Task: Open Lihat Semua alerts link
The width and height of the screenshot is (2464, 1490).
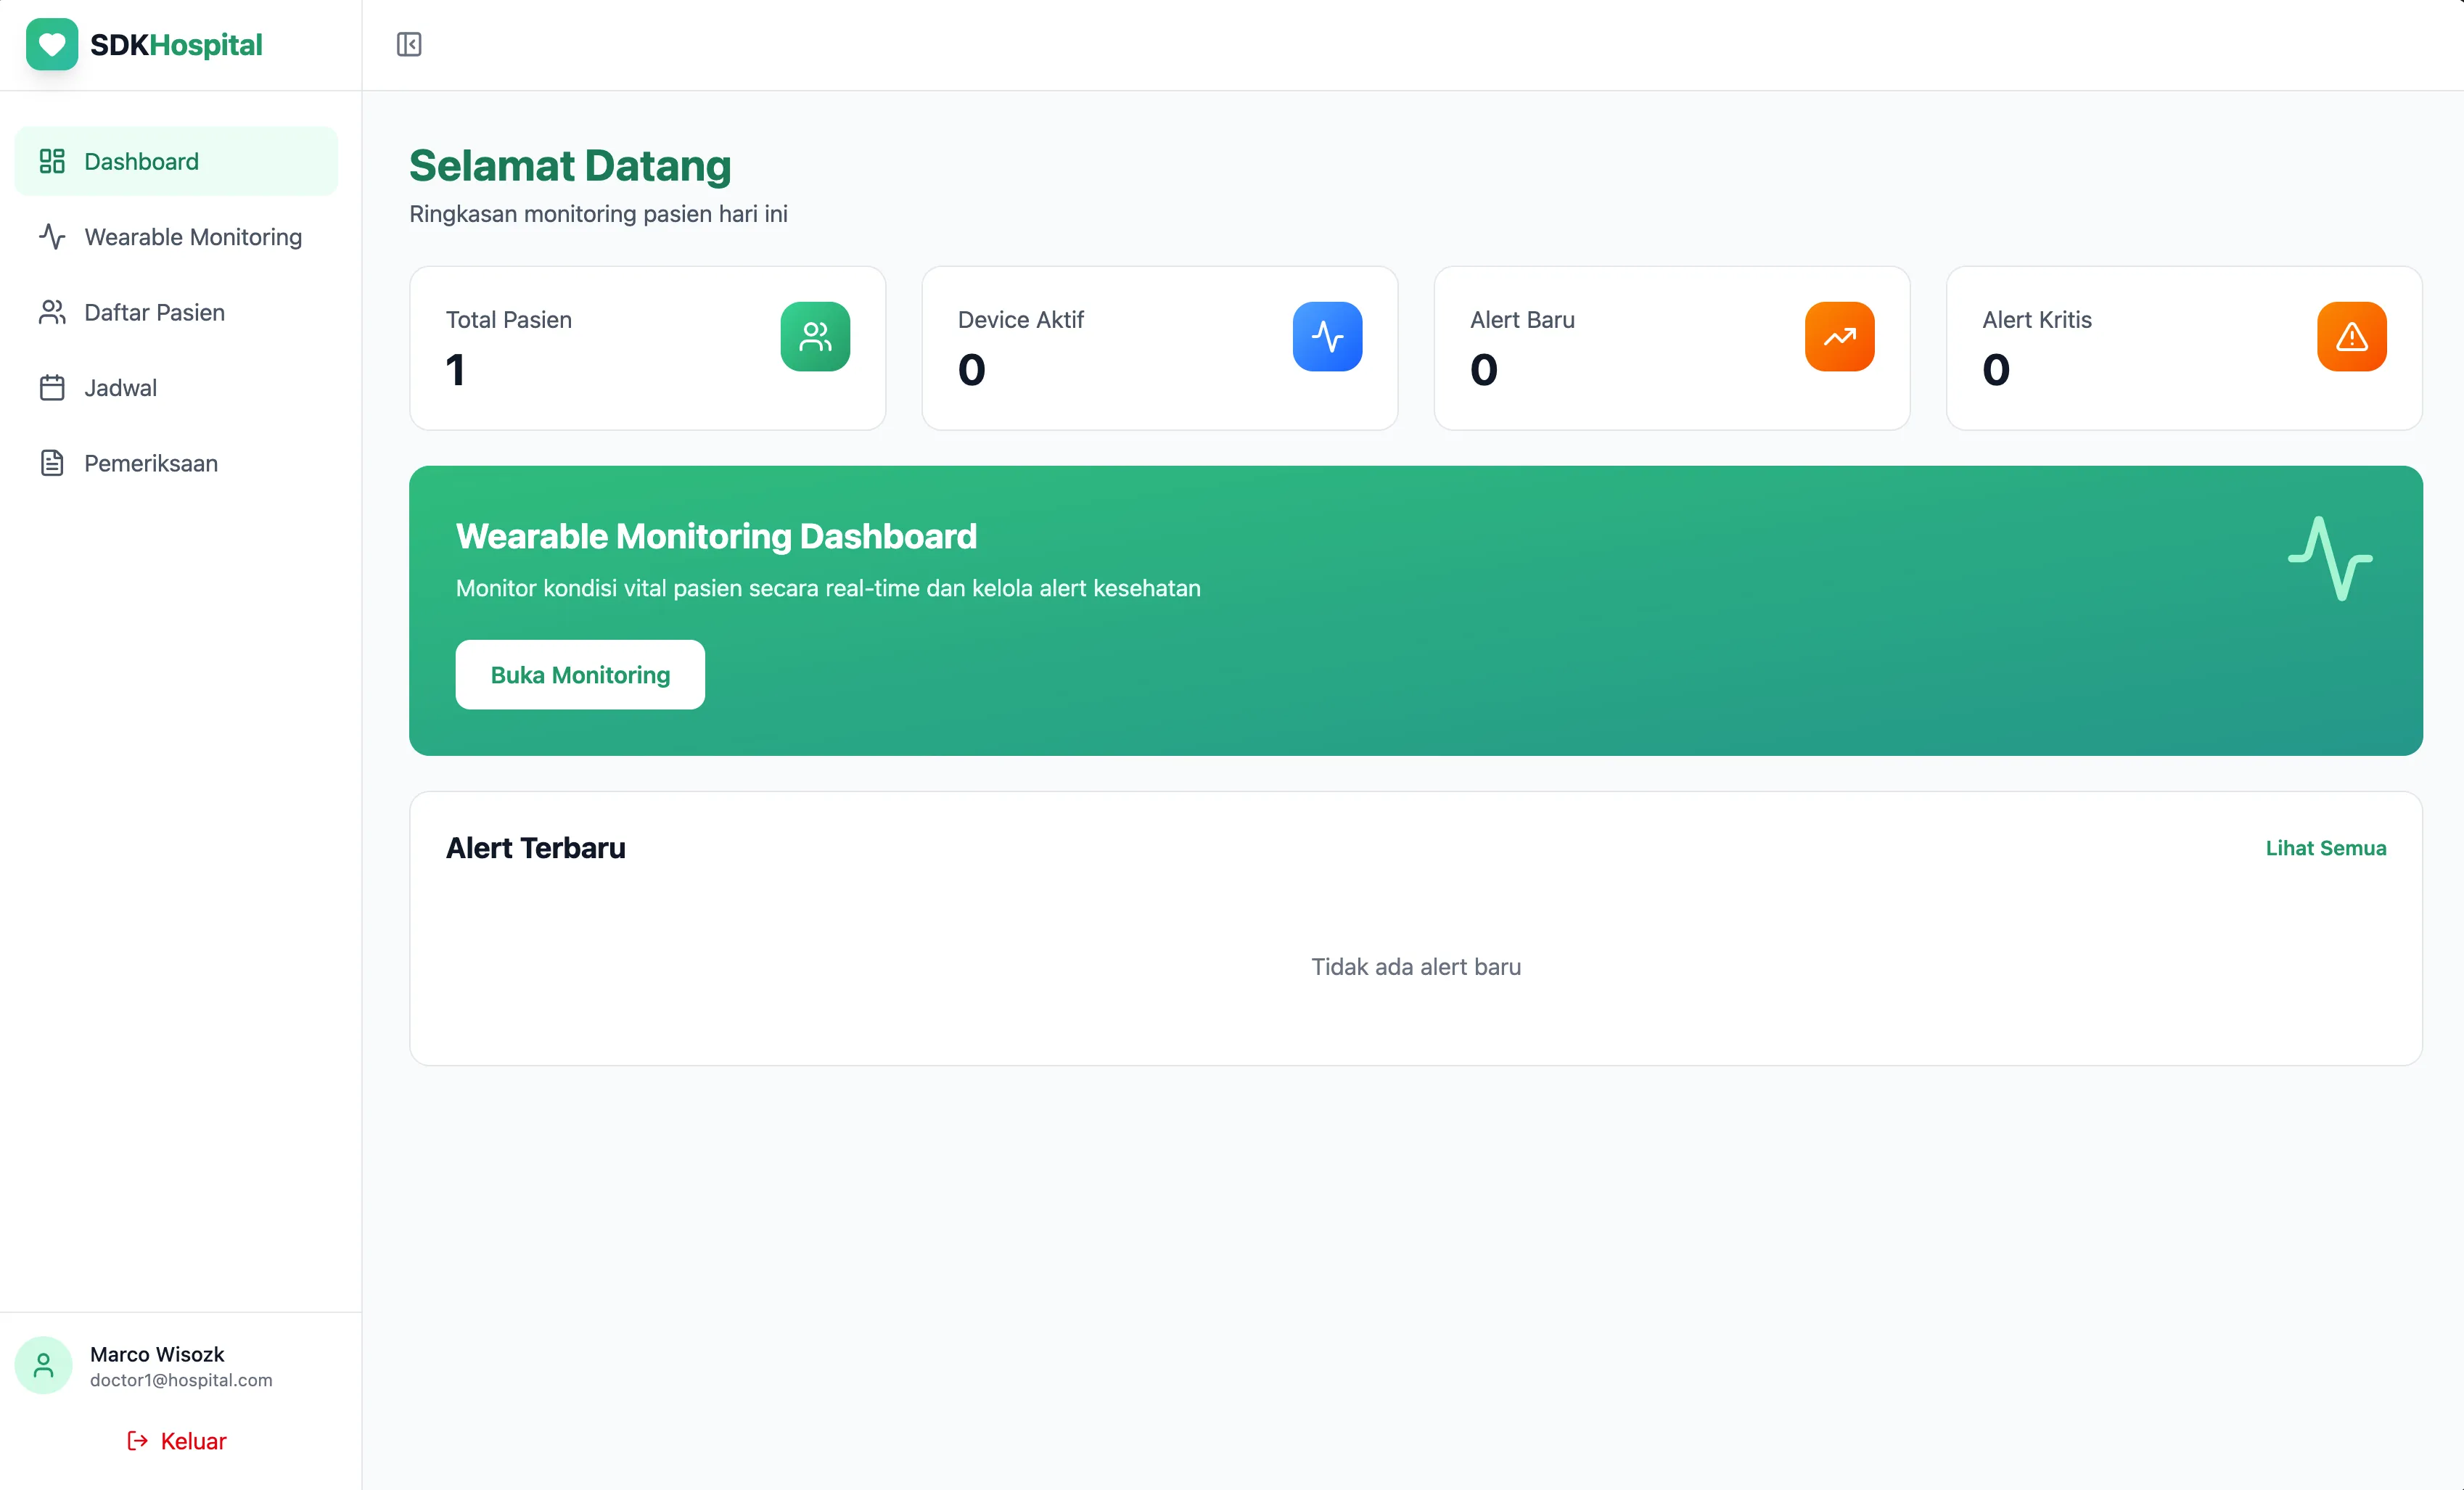Action: pos(2325,847)
